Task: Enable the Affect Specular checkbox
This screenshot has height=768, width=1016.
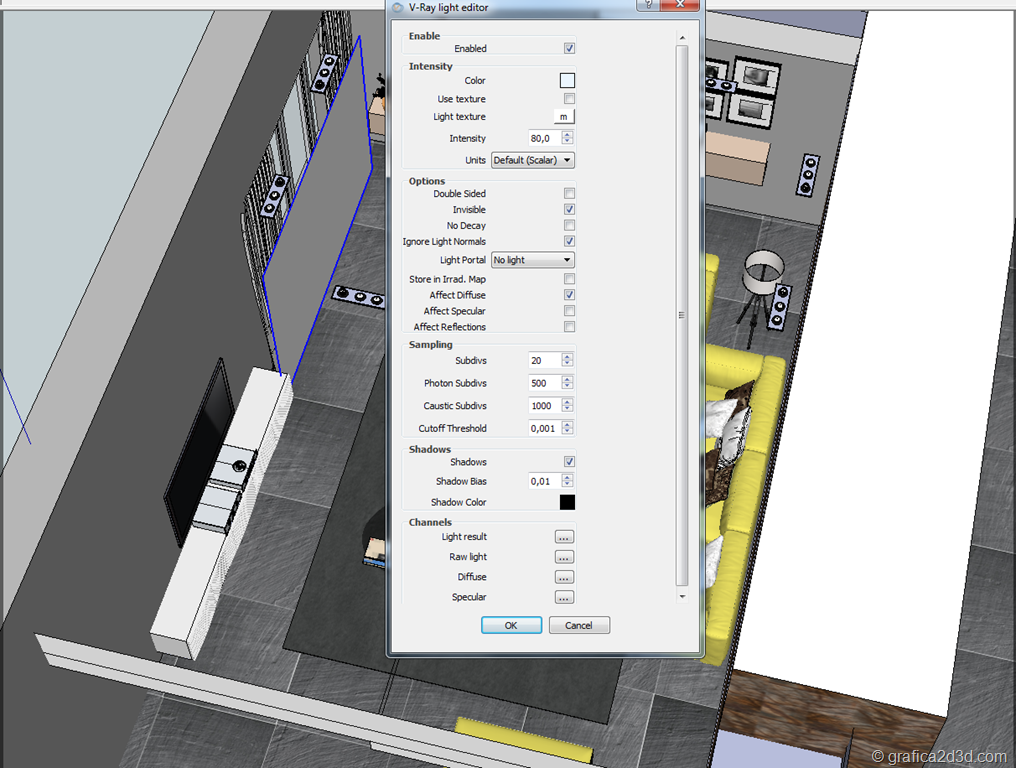Action: (569, 311)
